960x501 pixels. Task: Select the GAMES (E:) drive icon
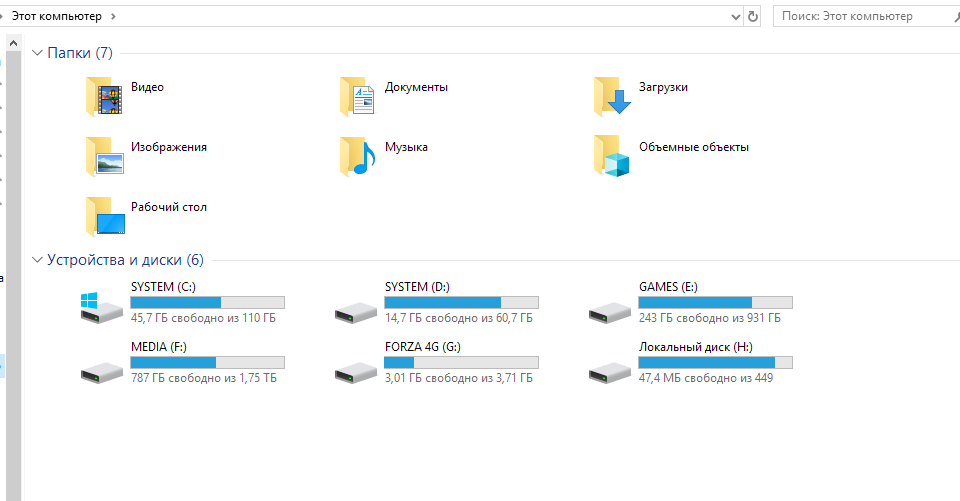pyautogui.click(x=610, y=309)
